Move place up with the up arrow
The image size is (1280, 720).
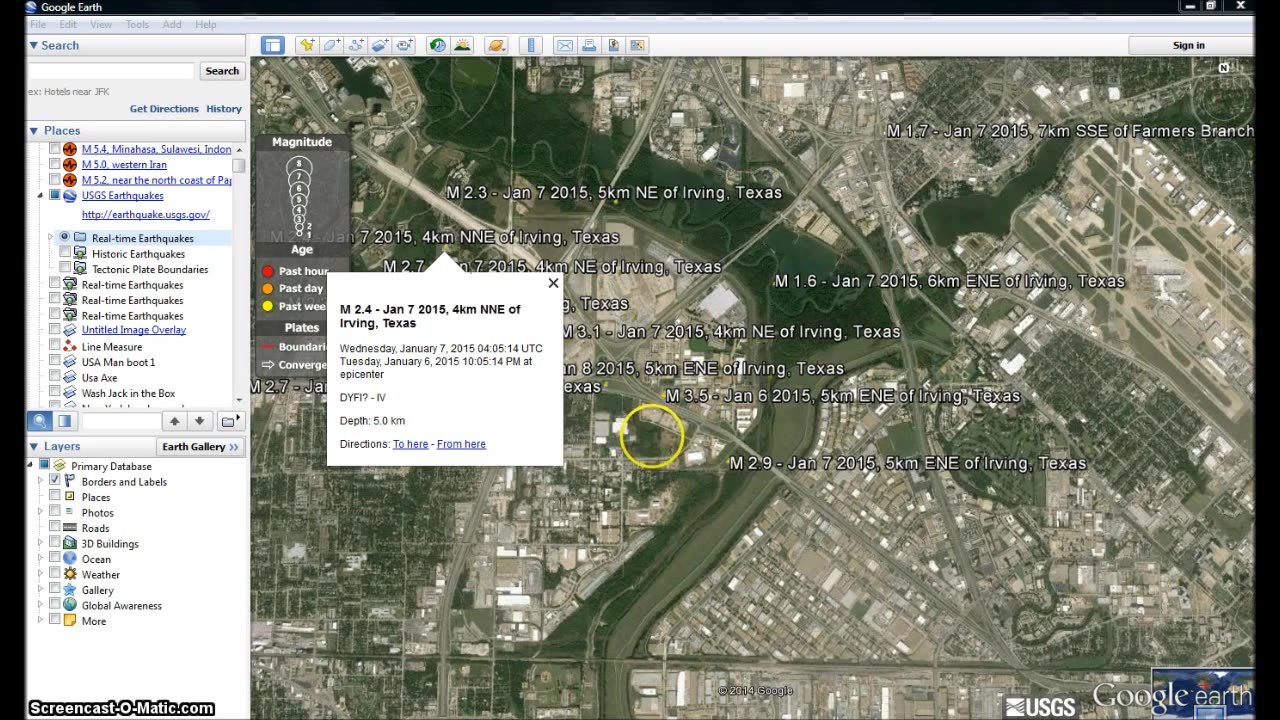pos(174,421)
